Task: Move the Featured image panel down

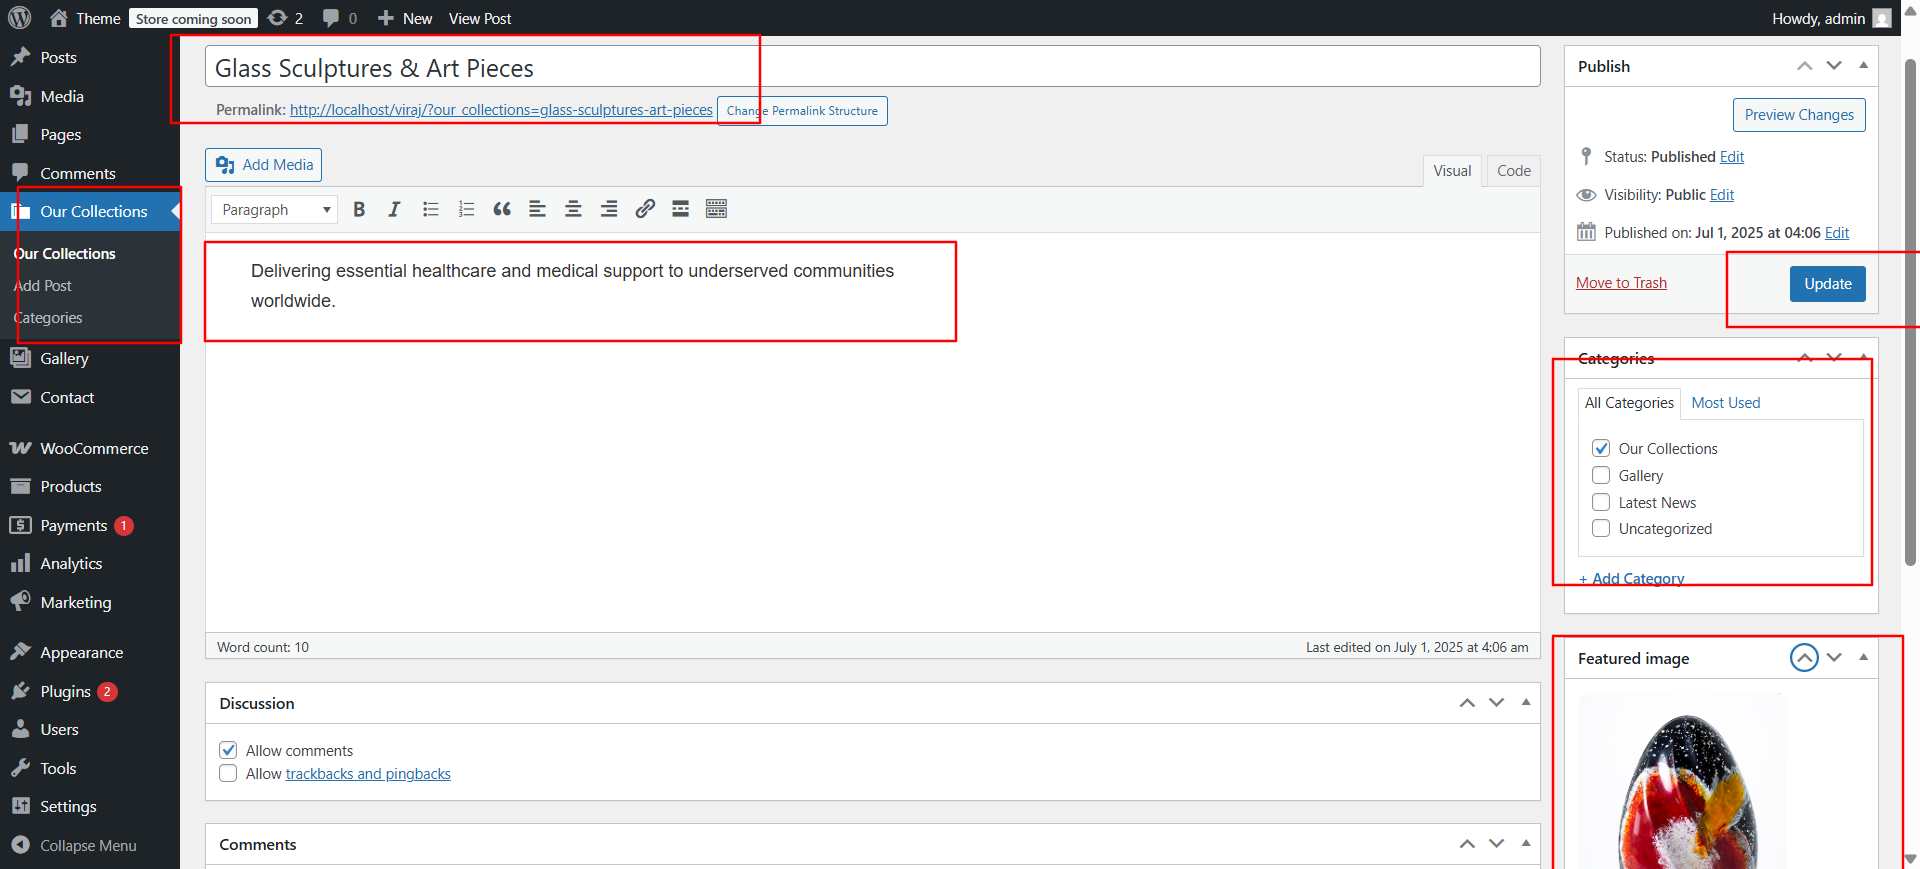Action: pyautogui.click(x=1834, y=657)
